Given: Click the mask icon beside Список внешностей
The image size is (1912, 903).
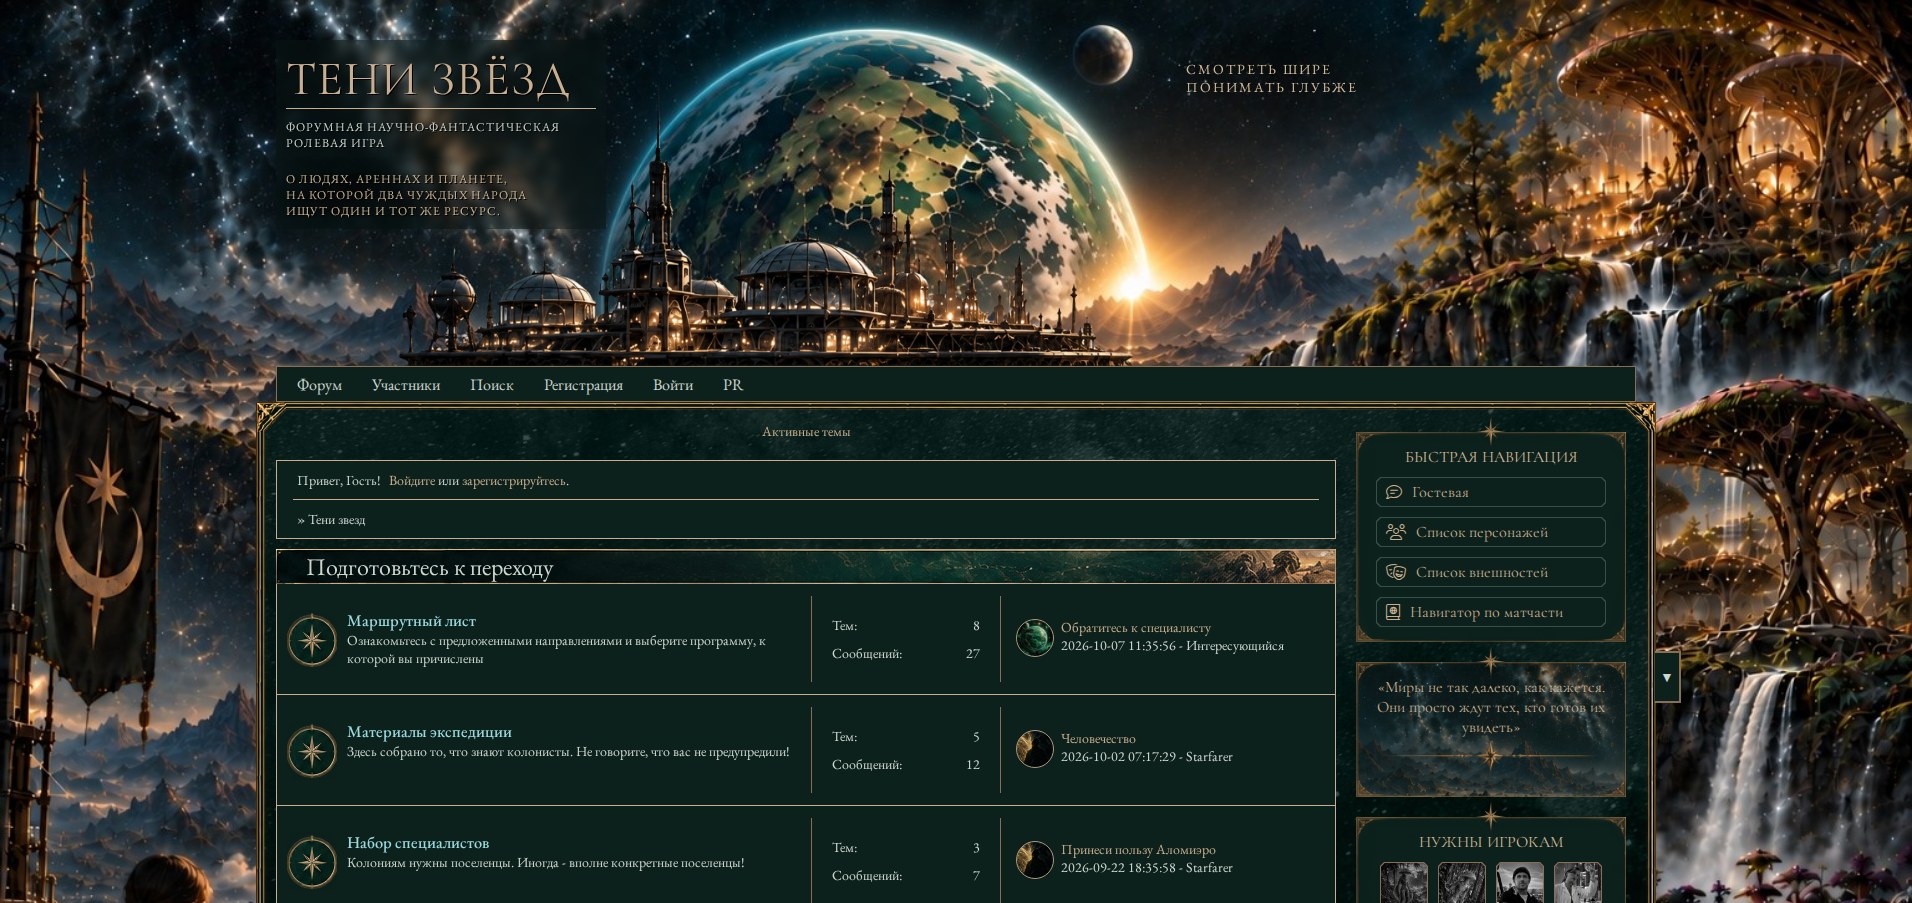Looking at the screenshot, I should pyautogui.click(x=1396, y=572).
